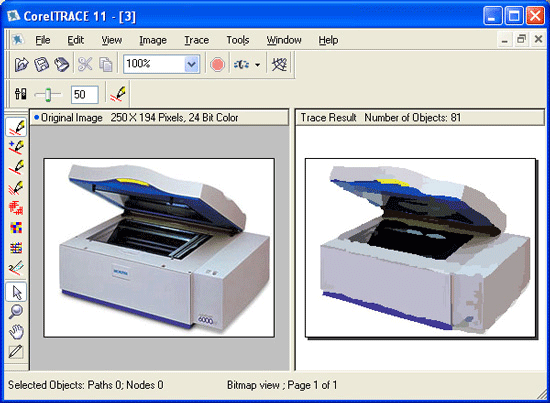Open the Tools menu
550x403 pixels.
[x=237, y=40]
